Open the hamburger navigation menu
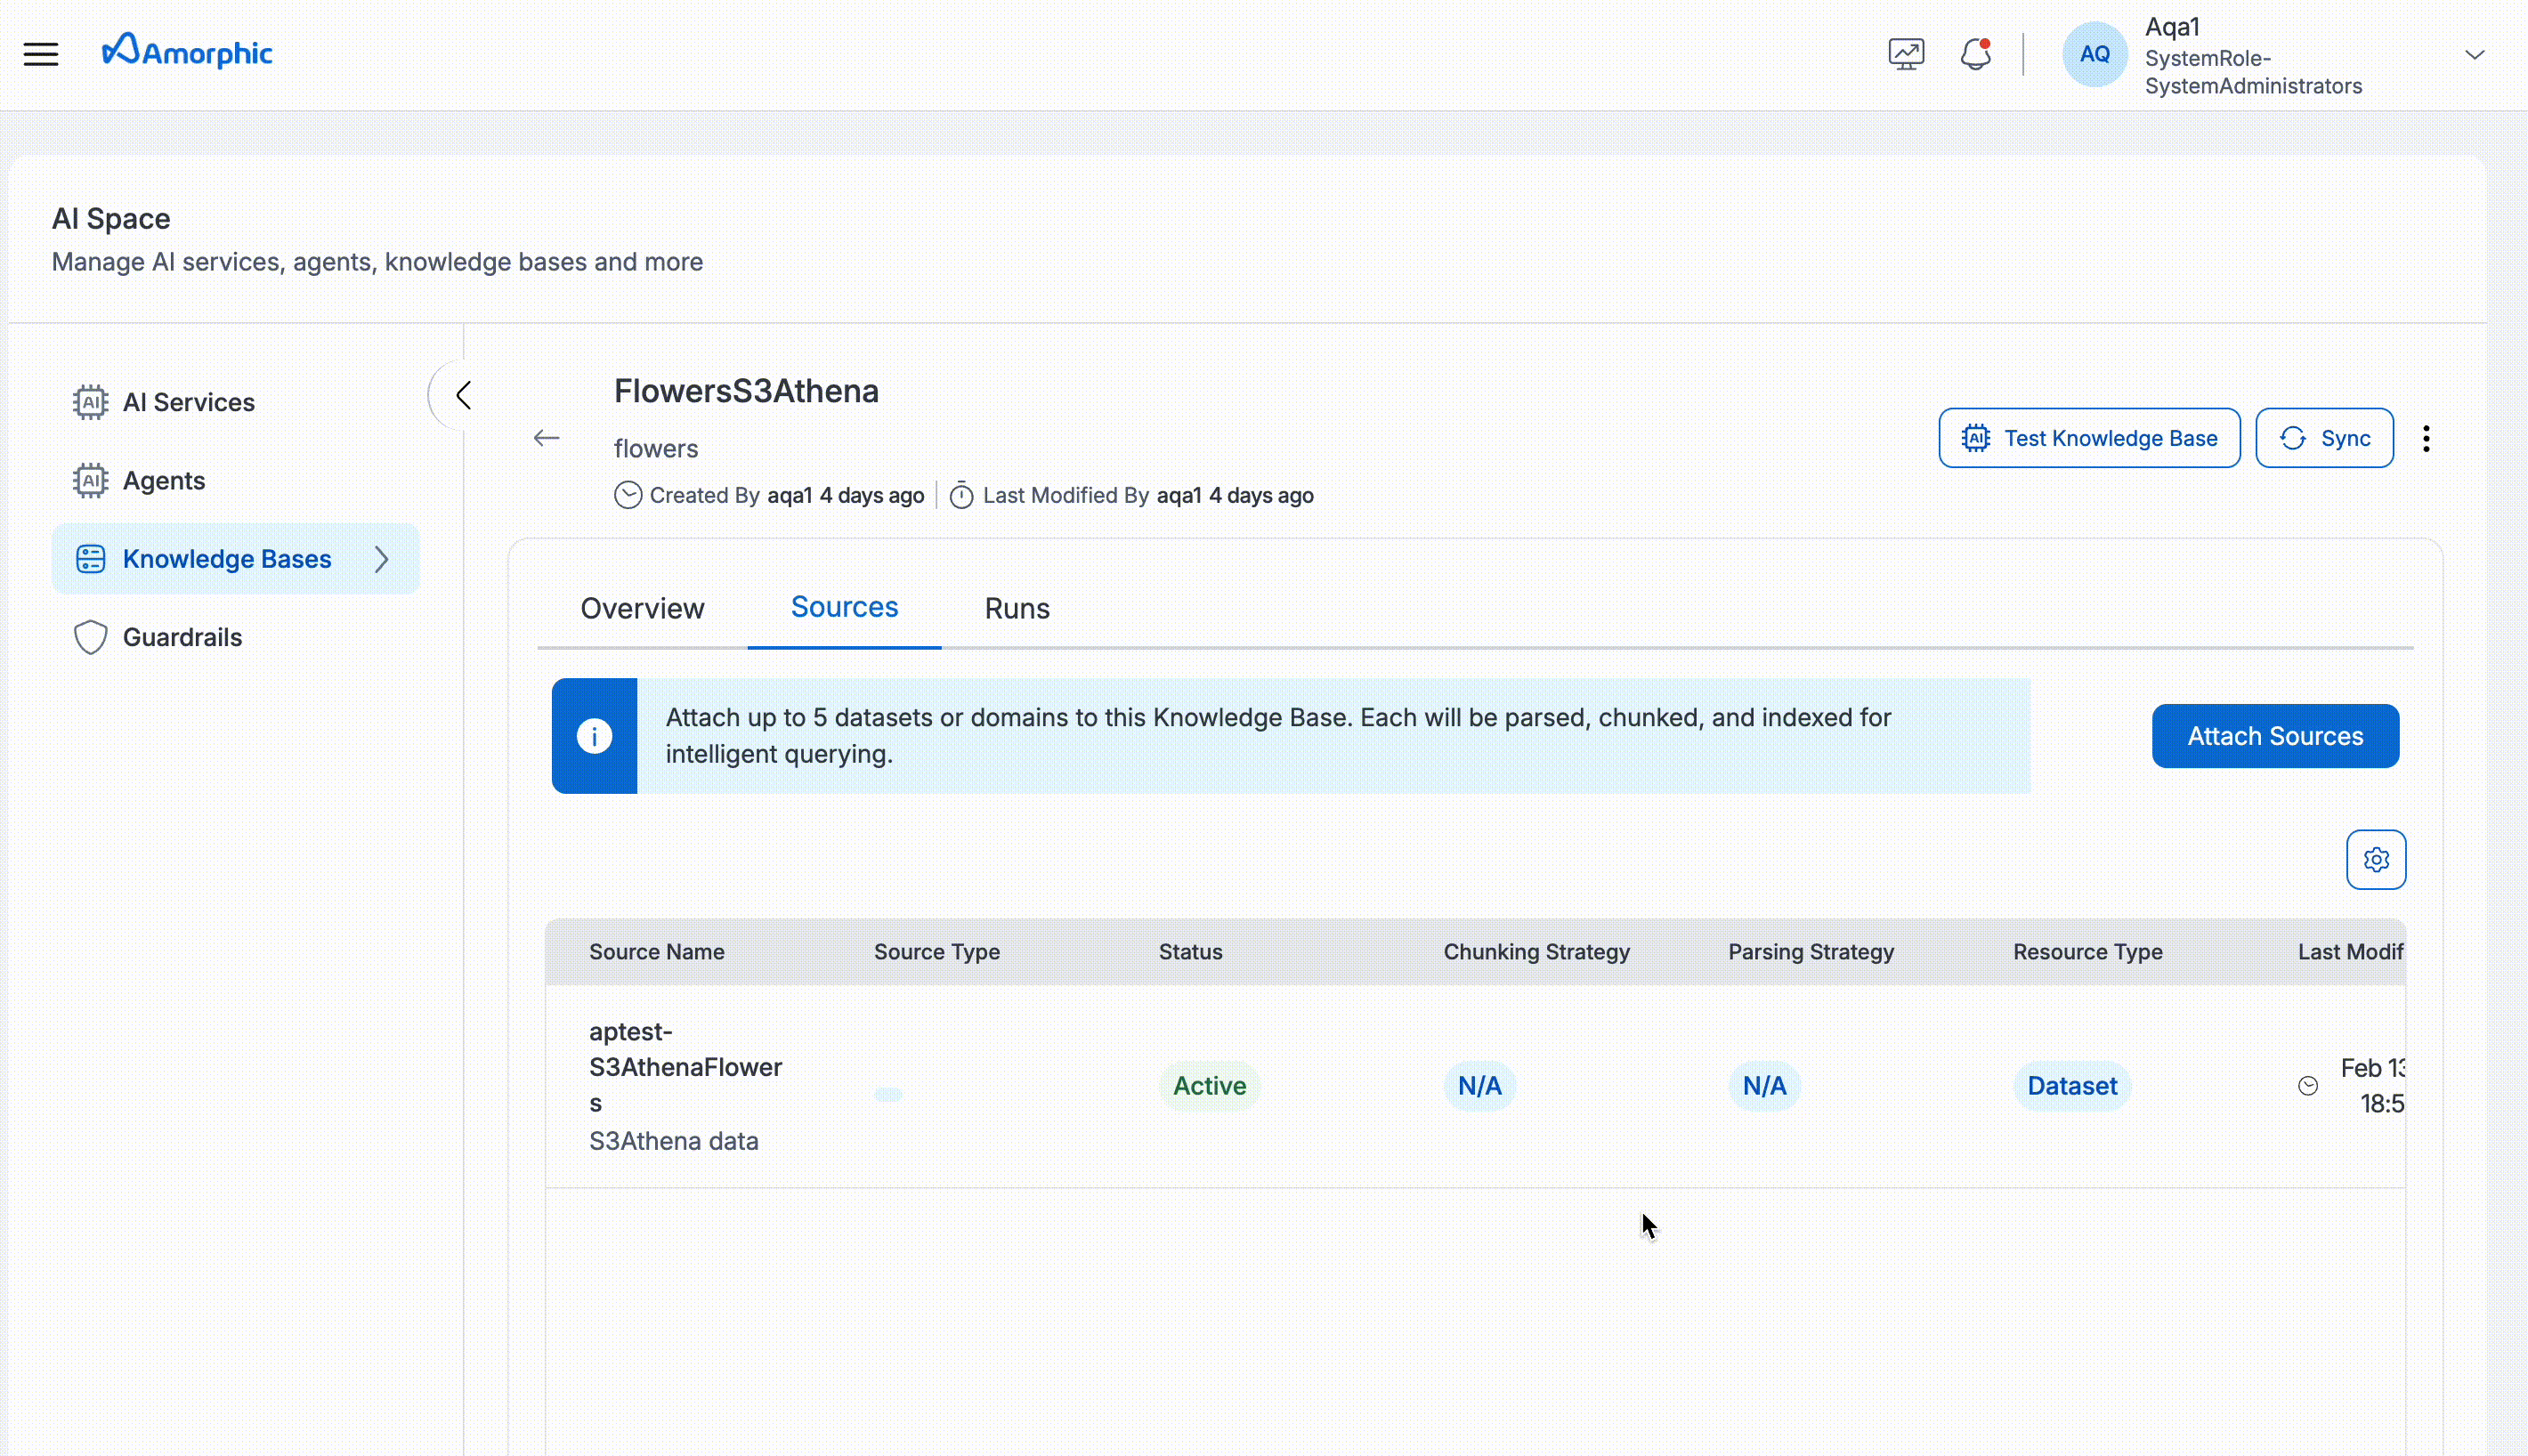Viewport: 2528px width, 1456px height. (42, 54)
